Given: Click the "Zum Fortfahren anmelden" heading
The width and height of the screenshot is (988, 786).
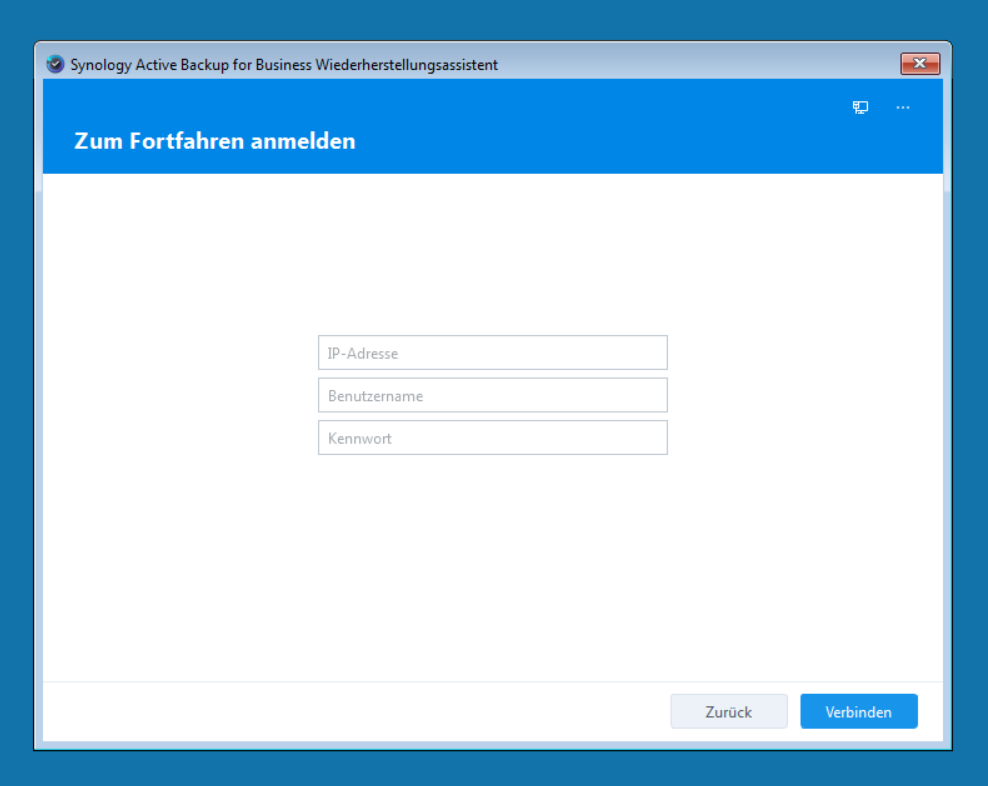Looking at the screenshot, I should click(x=215, y=141).
